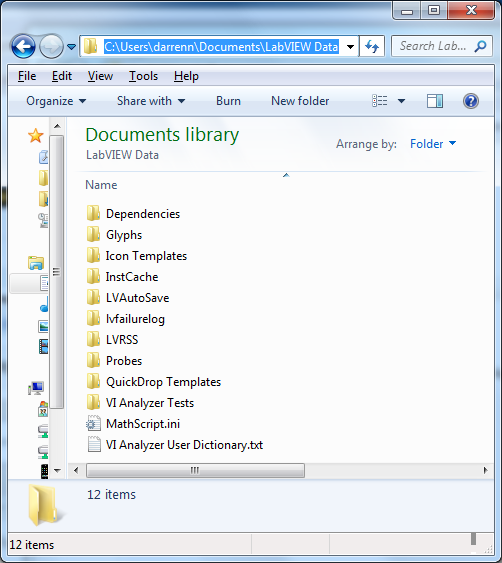Select the Videos library icon
502x563 pixels.
coord(43,346)
